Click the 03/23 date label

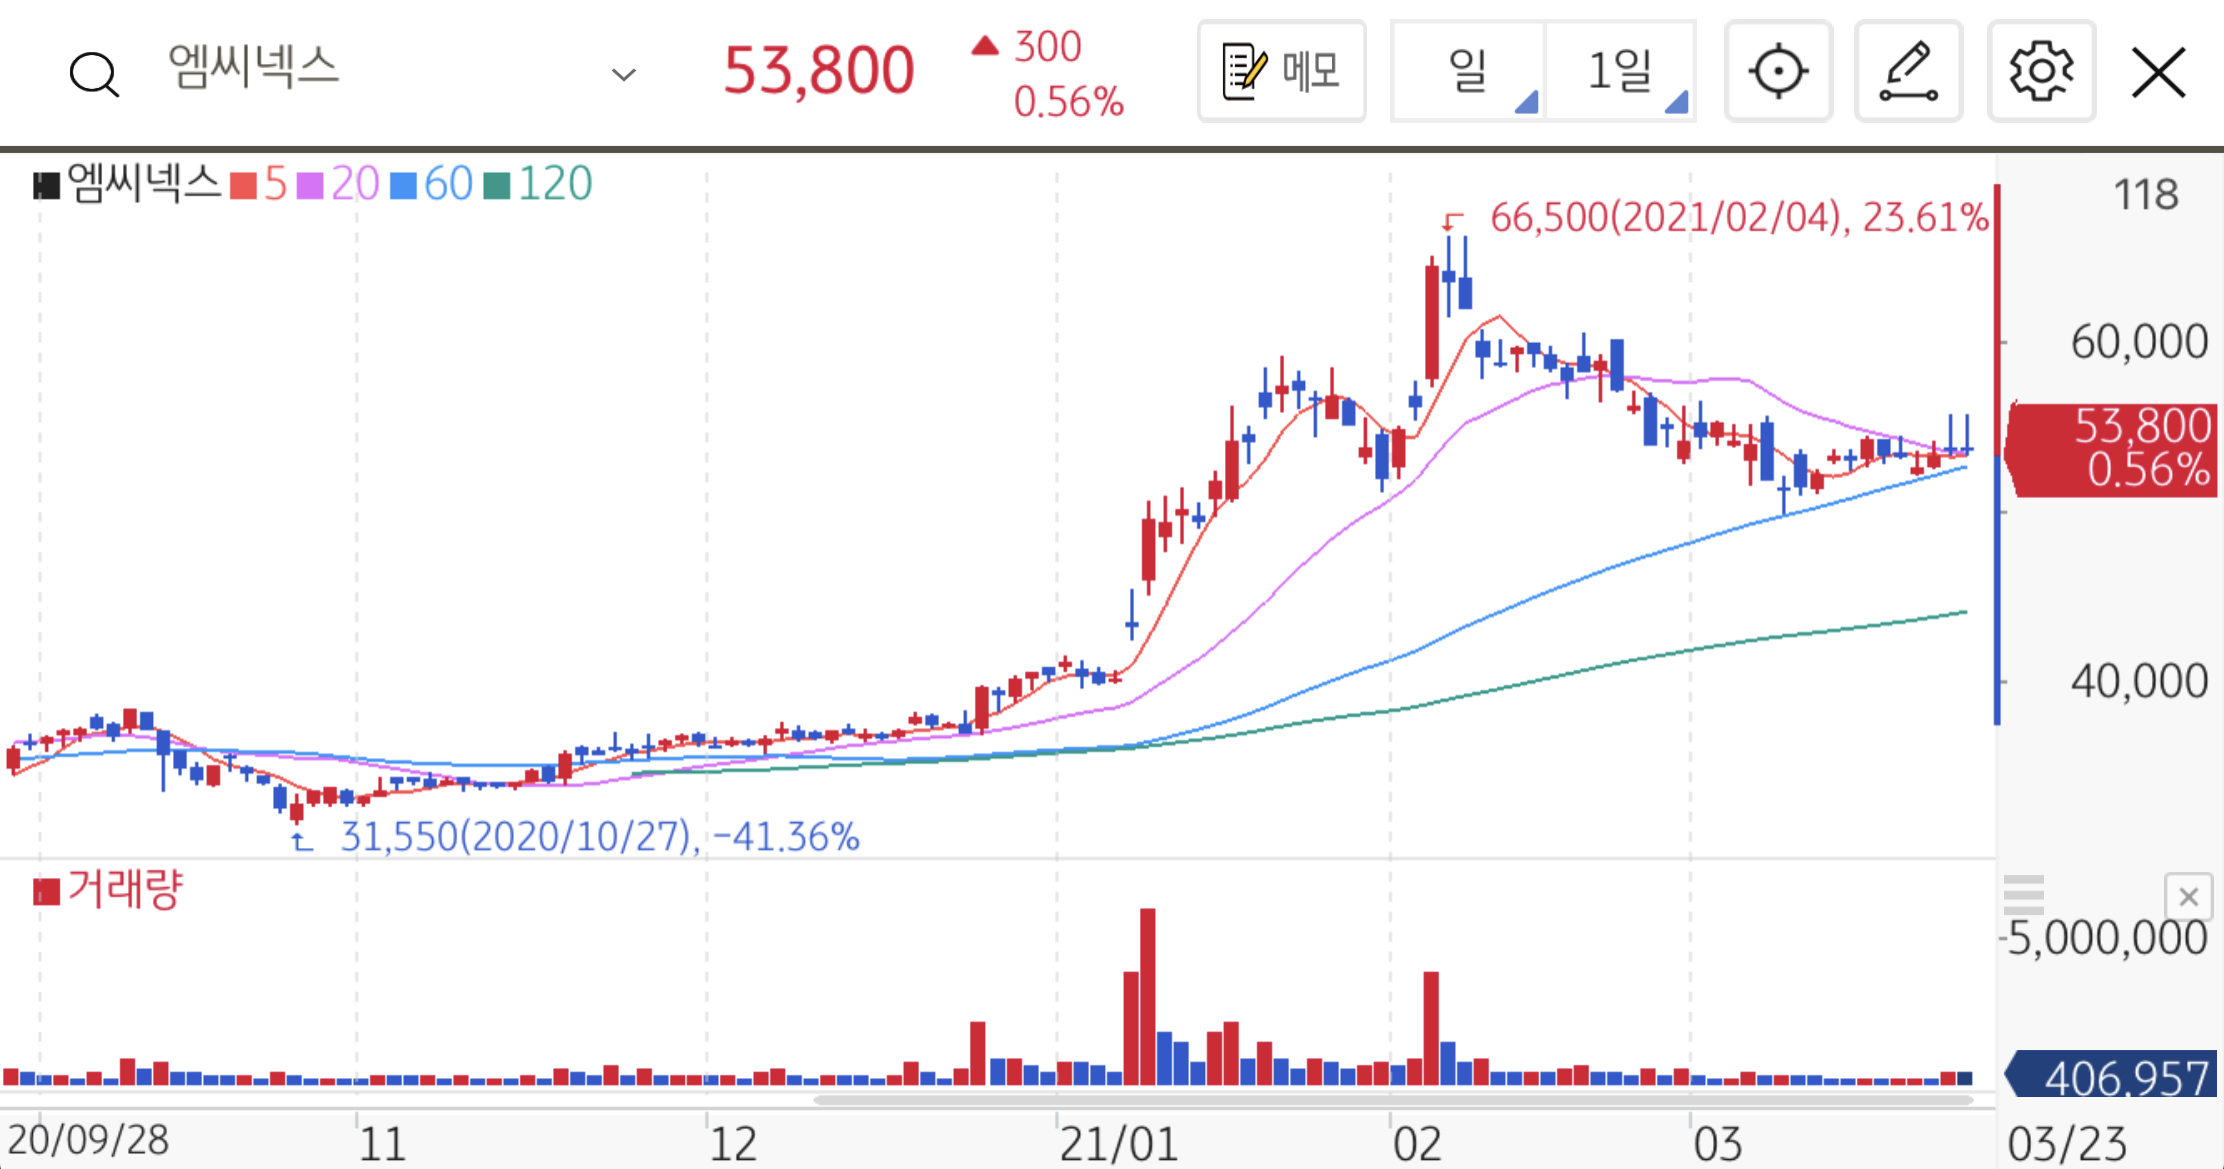(2067, 1144)
